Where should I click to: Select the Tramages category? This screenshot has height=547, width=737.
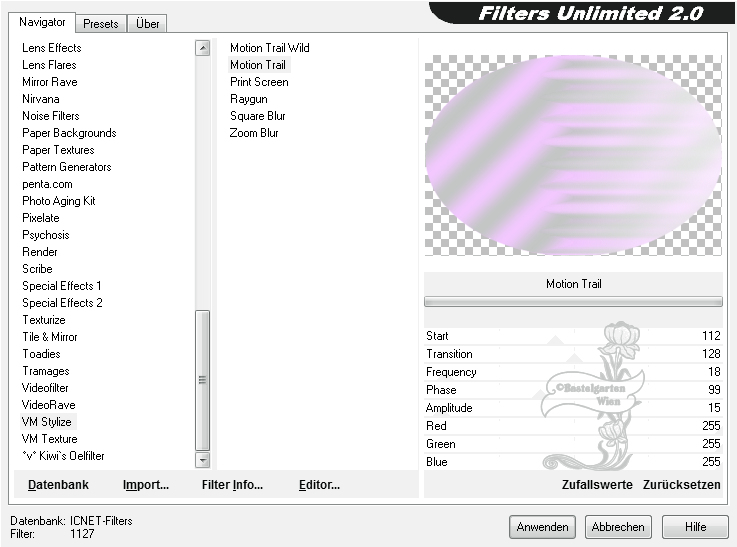[x=46, y=371]
